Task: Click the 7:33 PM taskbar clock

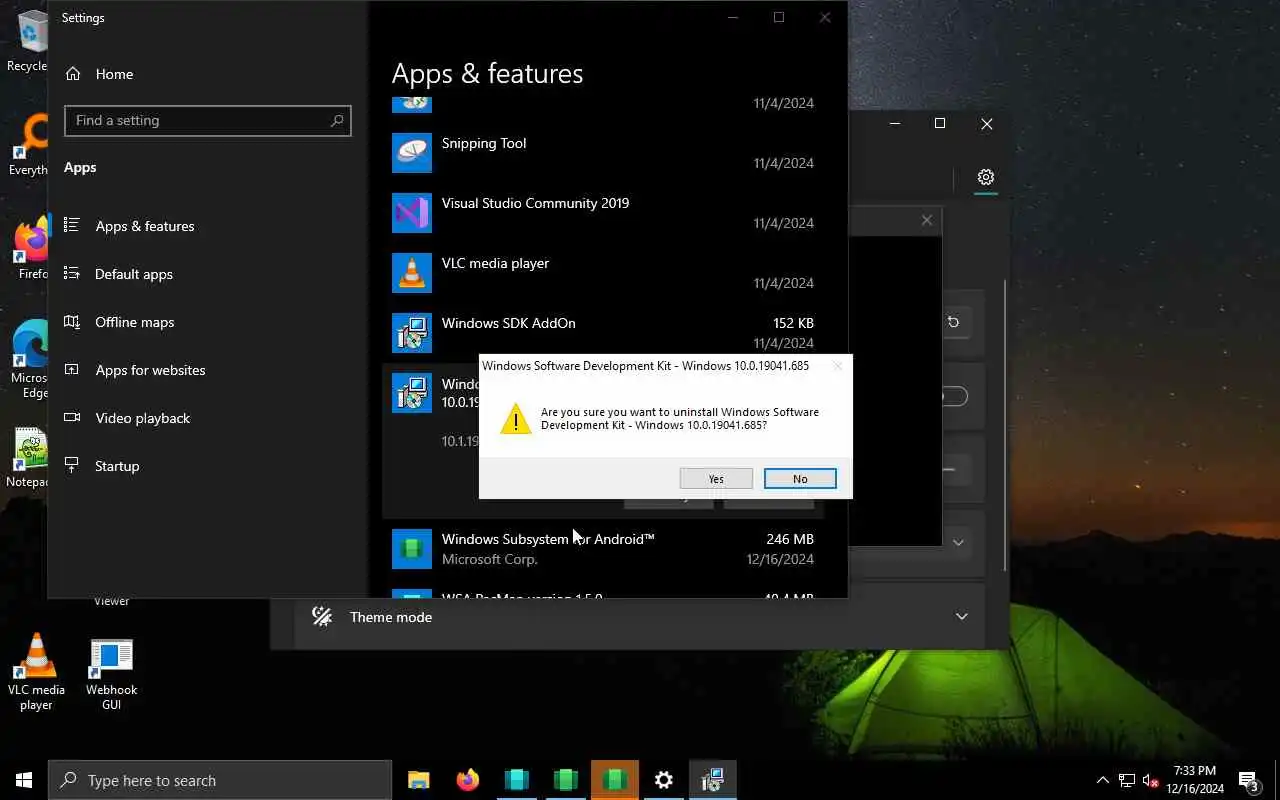Action: pos(1195,780)
